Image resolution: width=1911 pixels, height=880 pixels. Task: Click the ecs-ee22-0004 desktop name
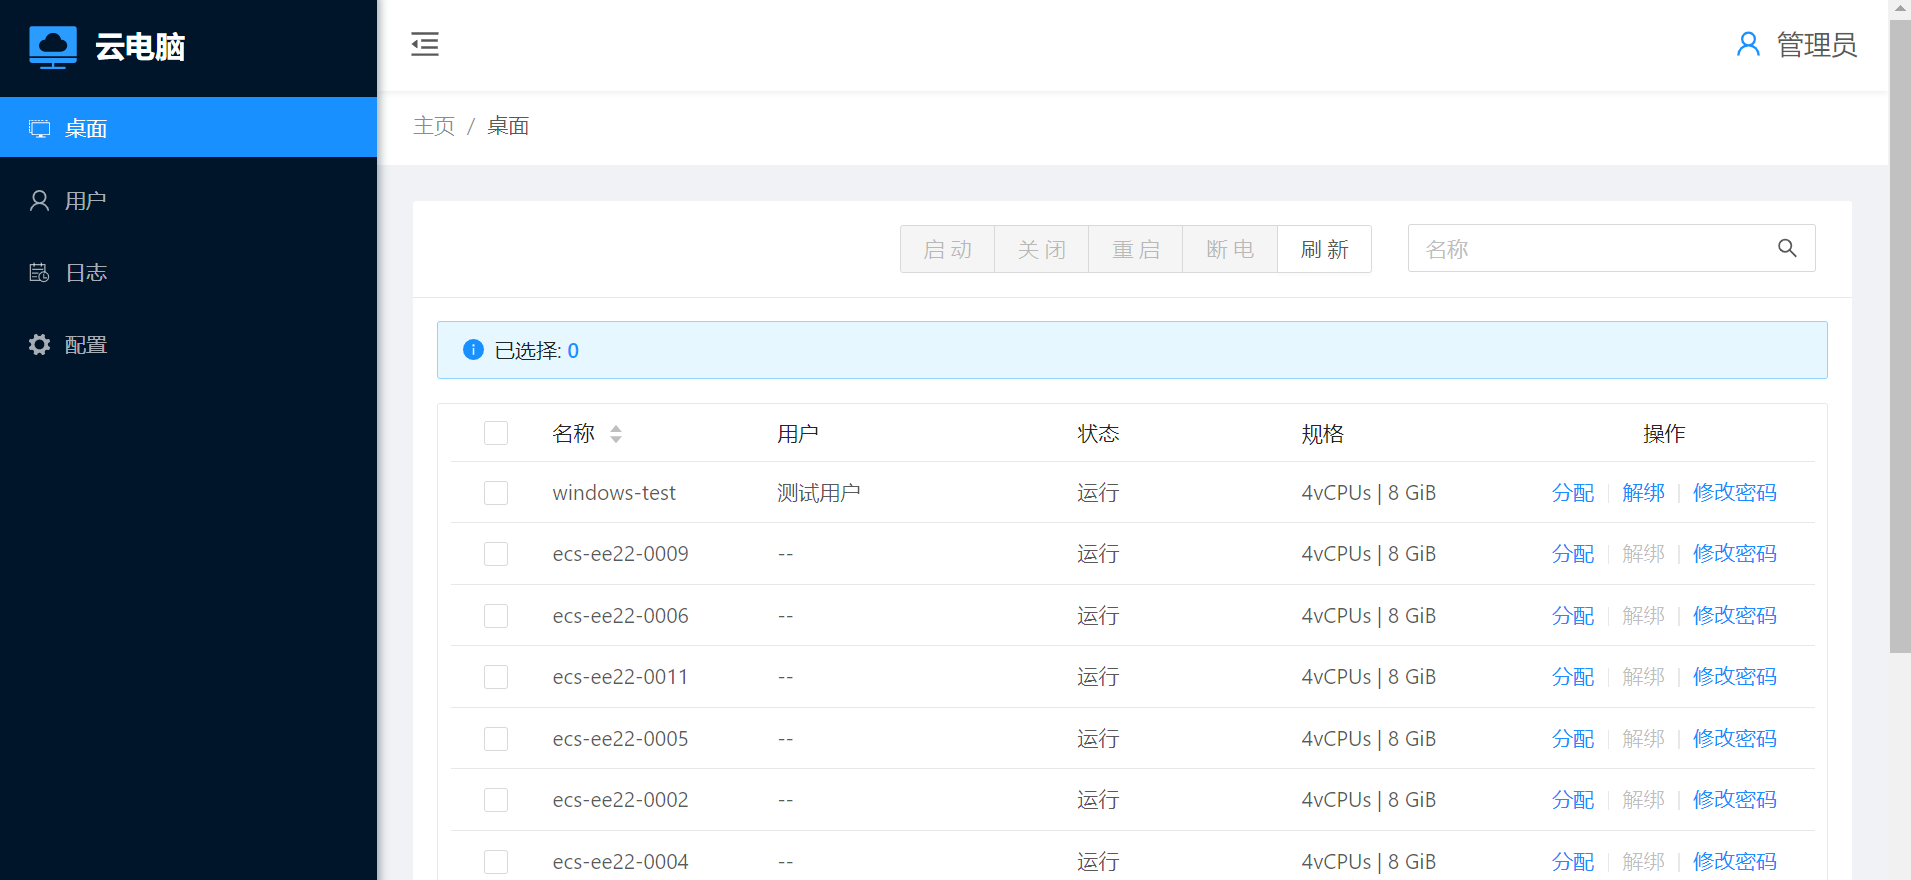tap(620, 862)
